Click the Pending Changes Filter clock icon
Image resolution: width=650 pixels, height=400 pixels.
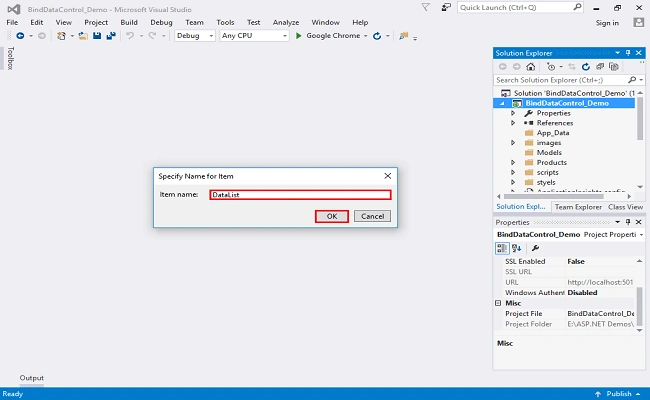click(551, 67)
